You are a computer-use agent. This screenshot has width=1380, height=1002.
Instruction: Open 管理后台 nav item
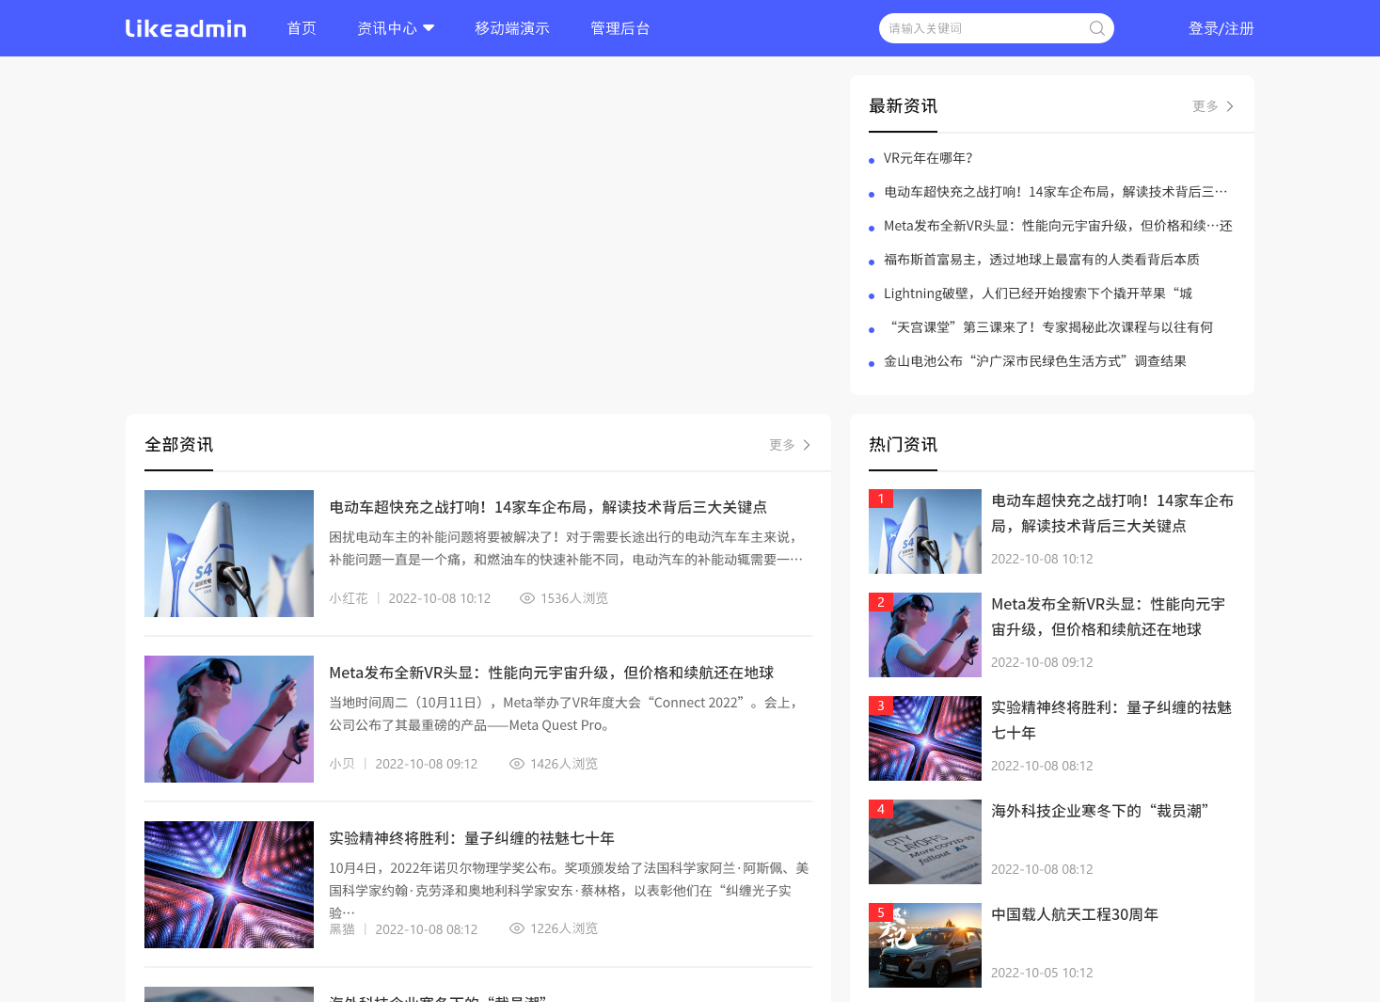point(620,28)
